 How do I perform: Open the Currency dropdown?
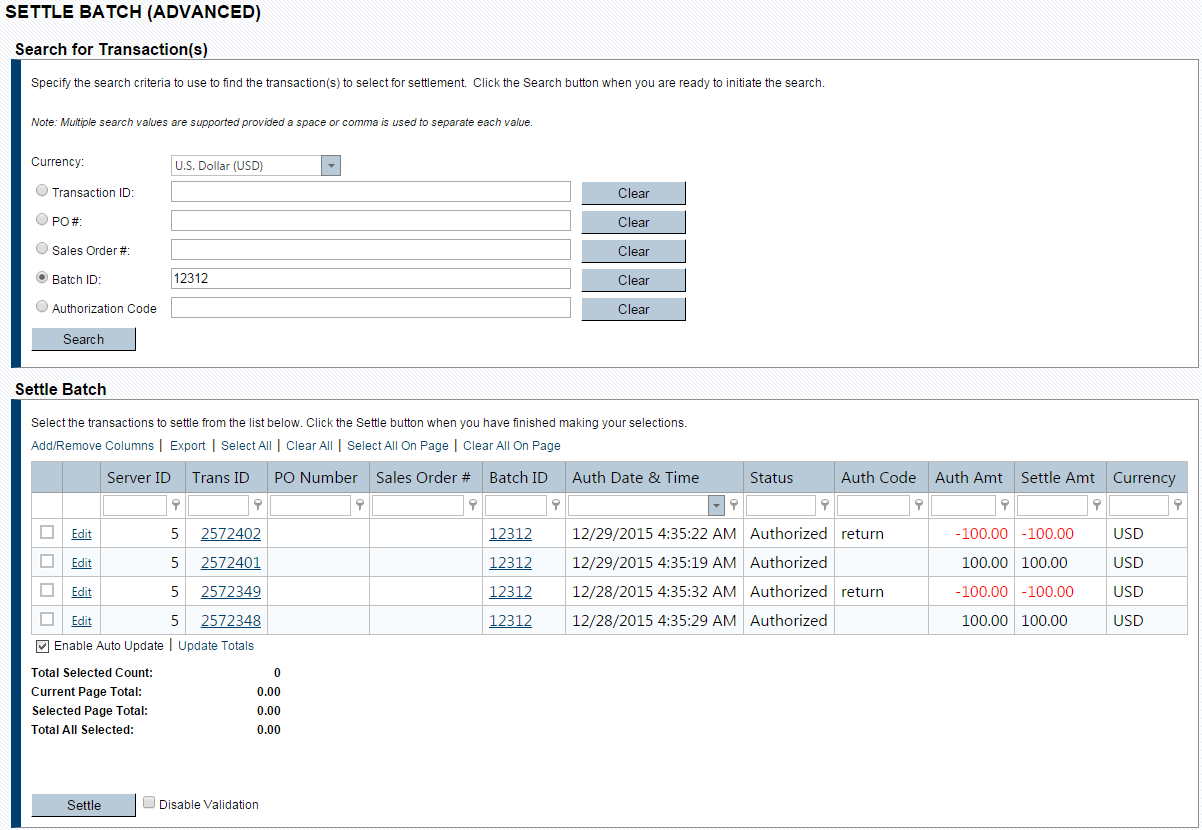[x=331, y=165]
